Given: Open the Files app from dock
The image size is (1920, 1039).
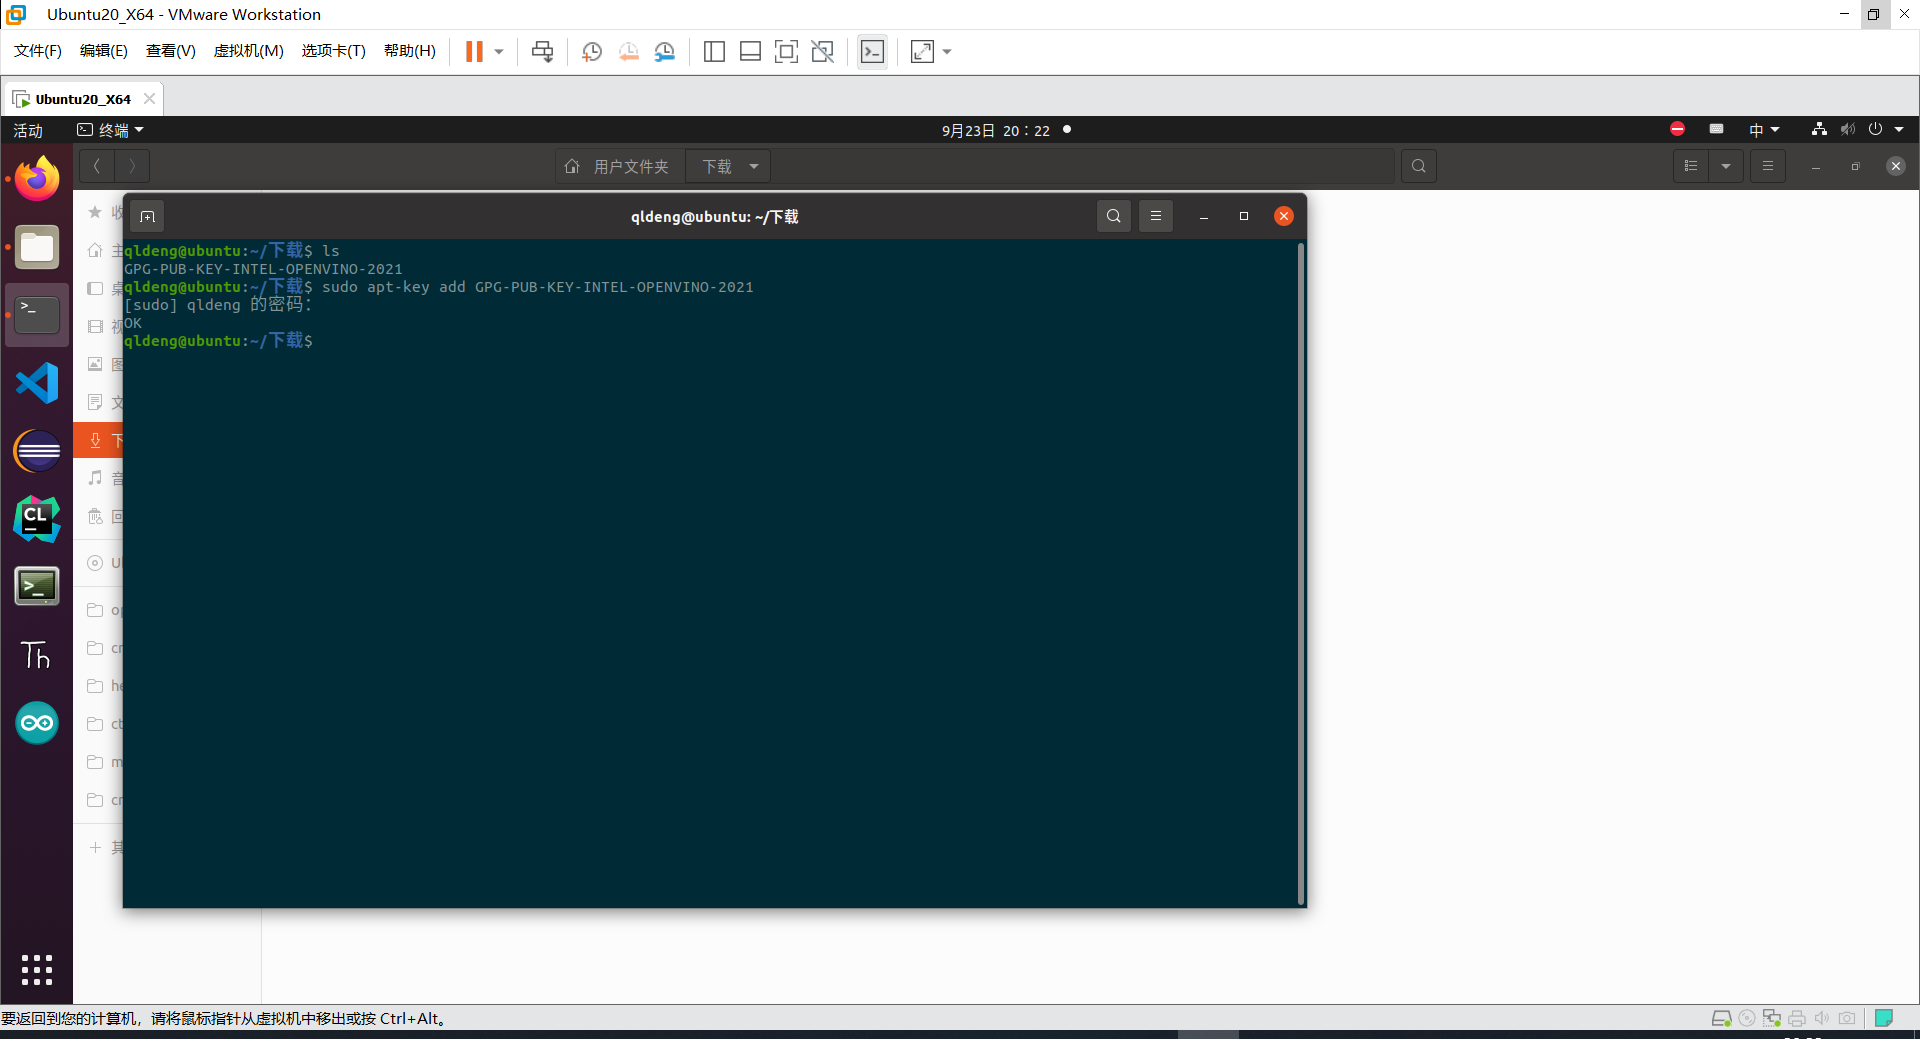Looking at the screenshot, I should pyautogui.click(x=37, y=247).
